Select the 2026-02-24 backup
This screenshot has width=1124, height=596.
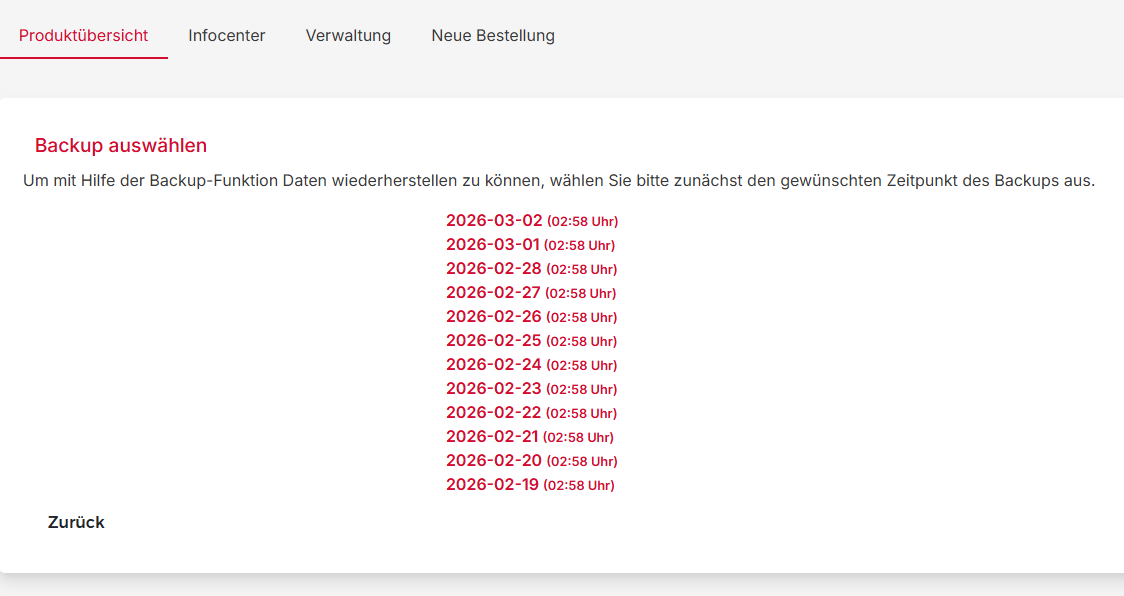(x=494, y=365)
